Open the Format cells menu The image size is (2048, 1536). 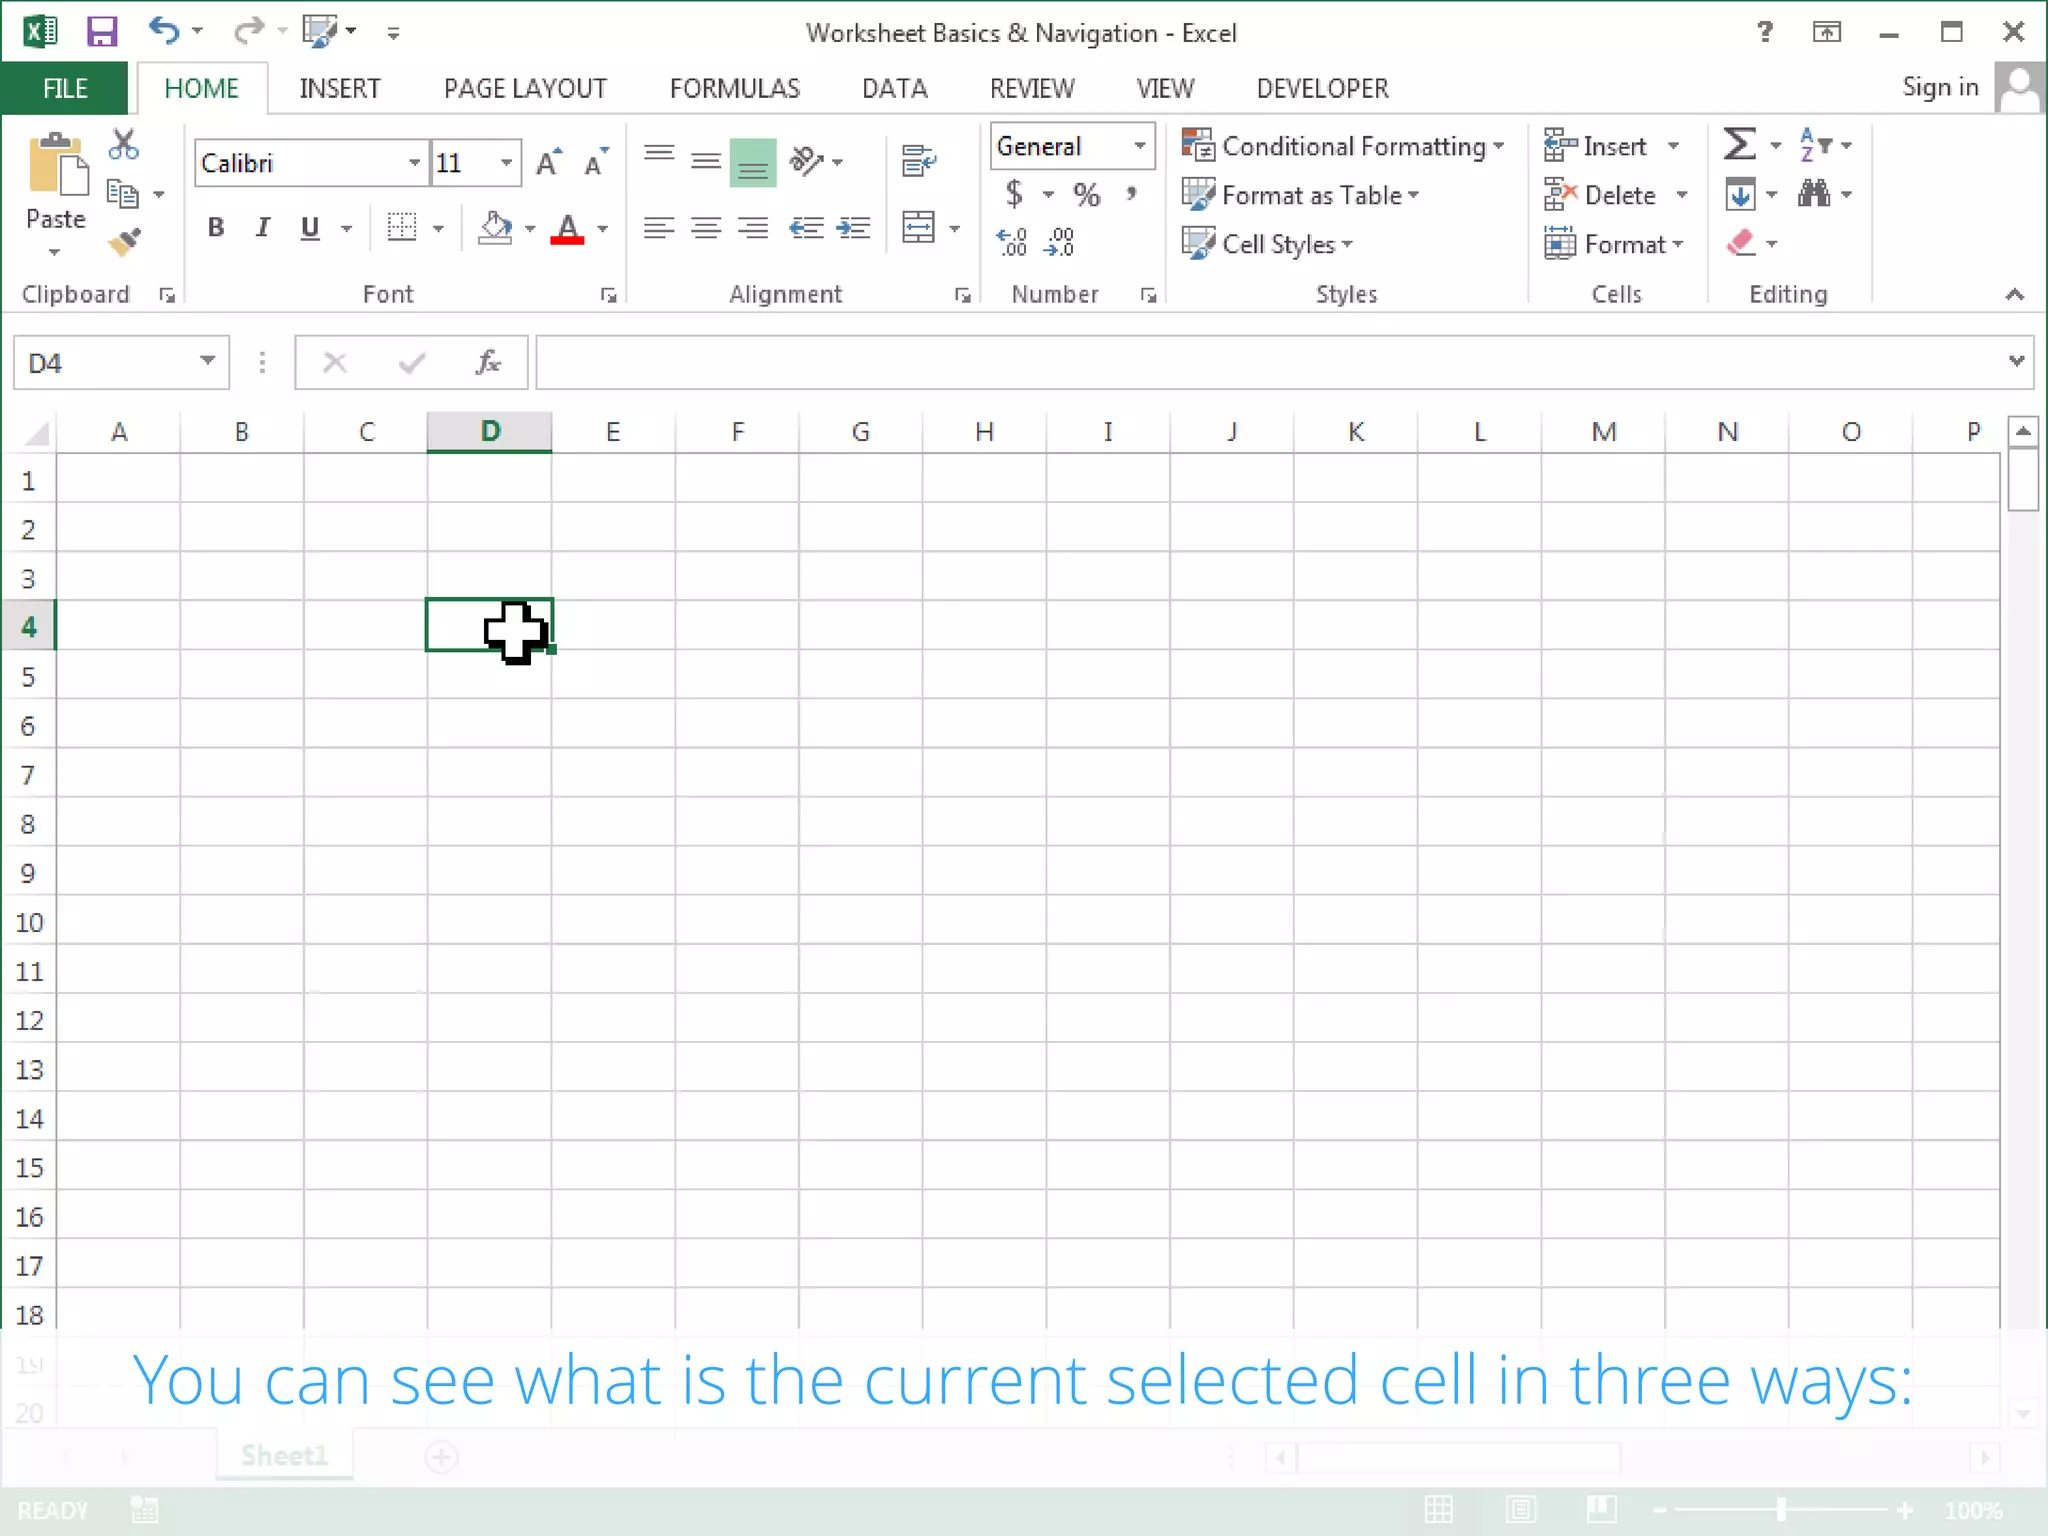coord(1614,244)
